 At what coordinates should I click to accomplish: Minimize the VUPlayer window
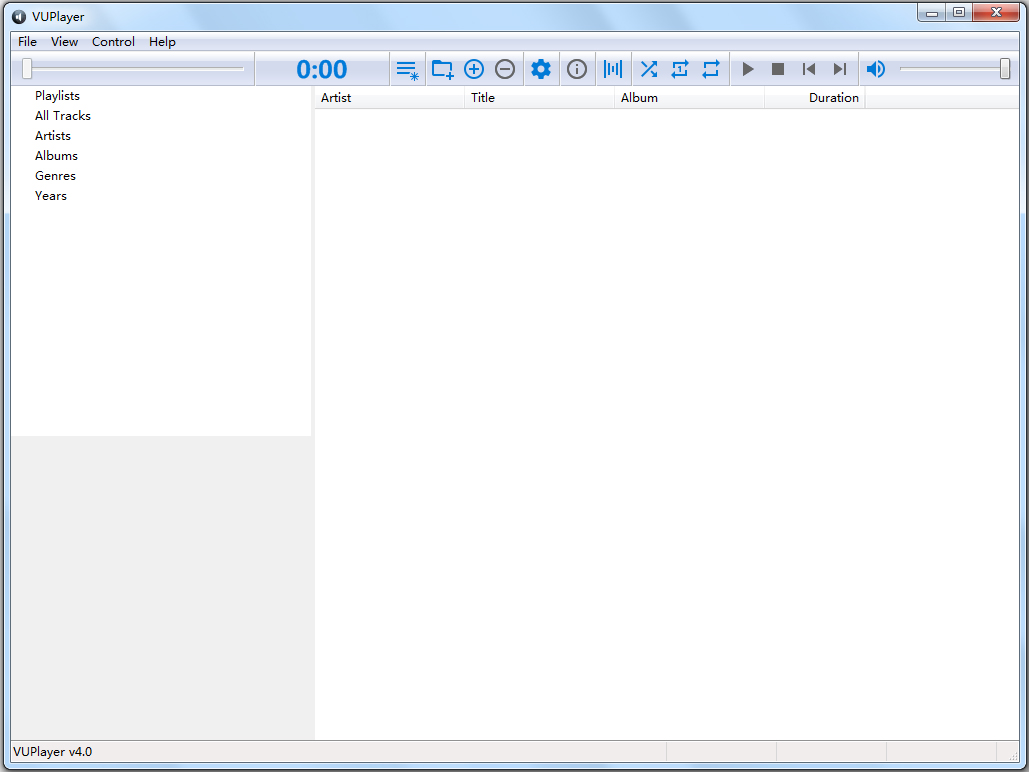(x=932, y=12)
